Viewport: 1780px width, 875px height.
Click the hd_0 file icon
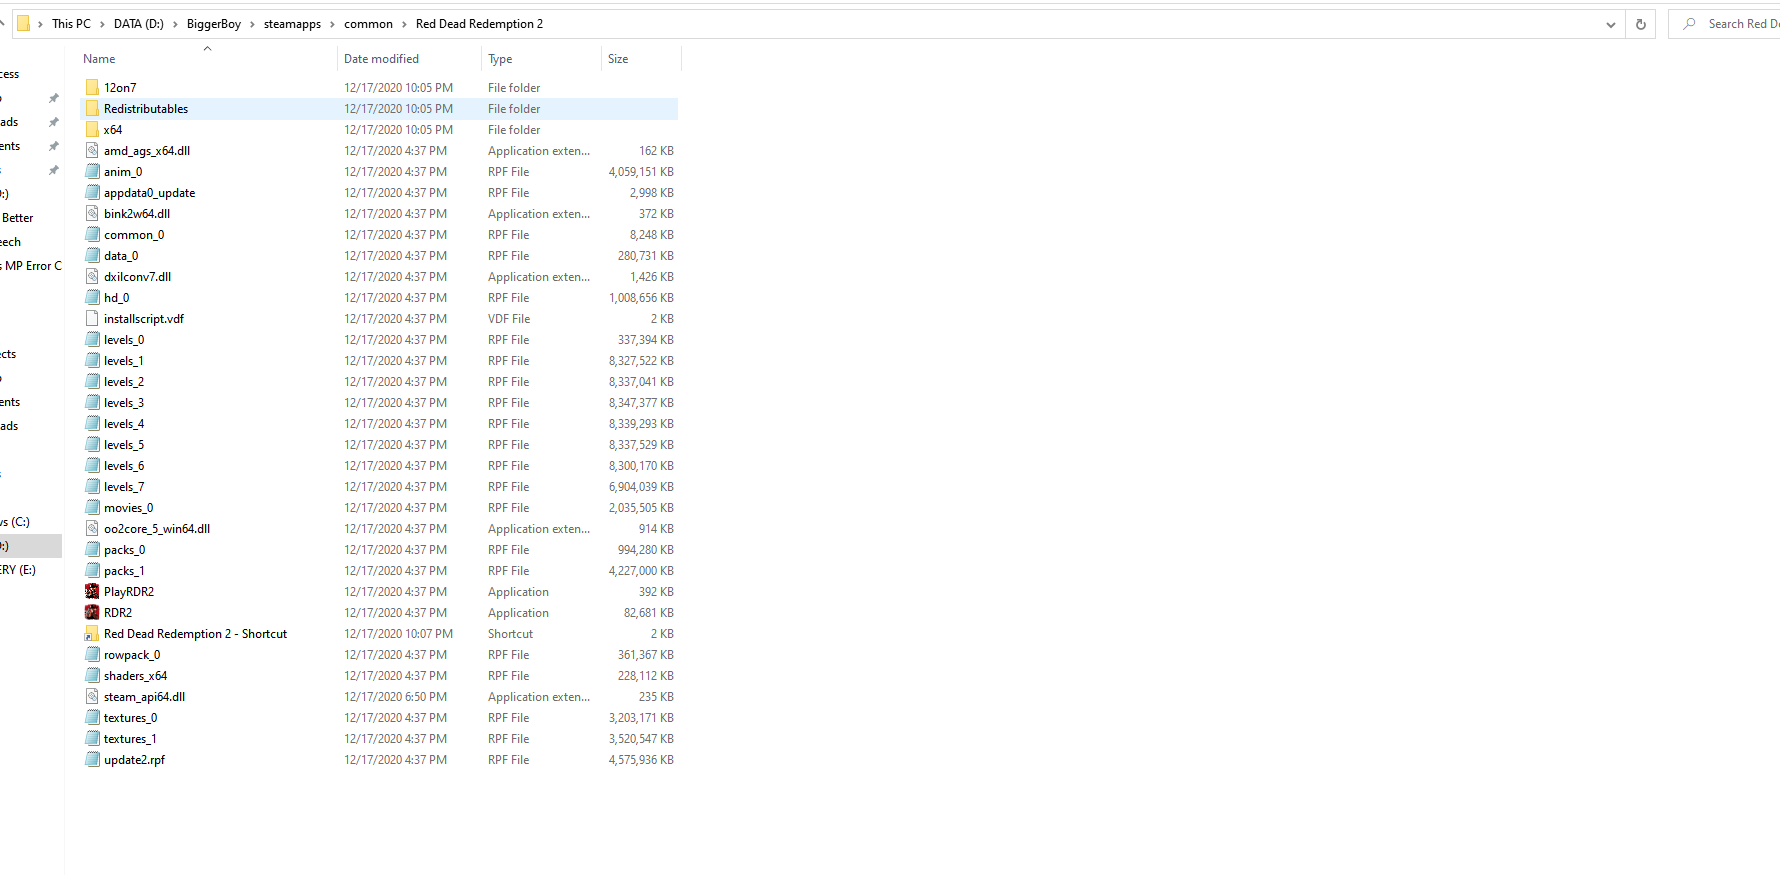pyautogui.click(x=92, y=297)
